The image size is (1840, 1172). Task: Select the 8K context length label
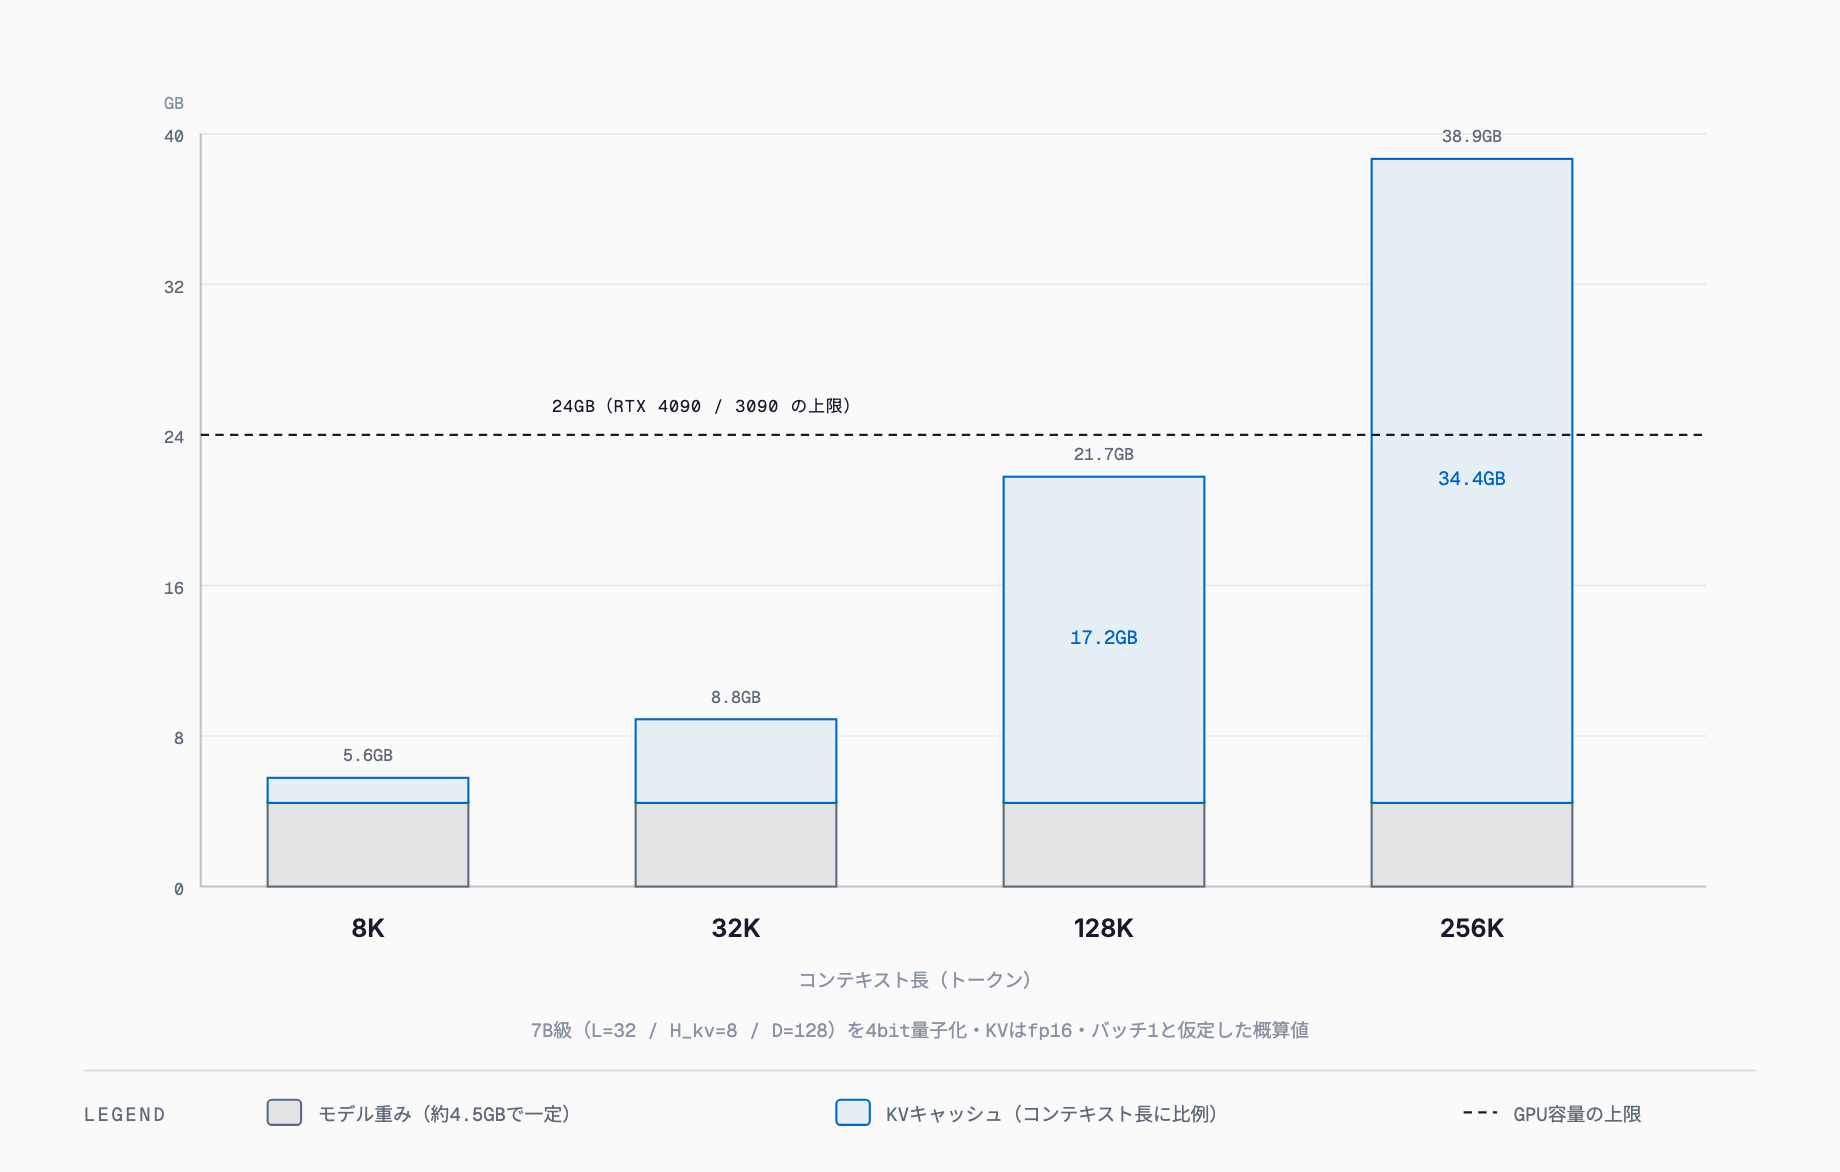pyautogui.click(x=368, y=928)
